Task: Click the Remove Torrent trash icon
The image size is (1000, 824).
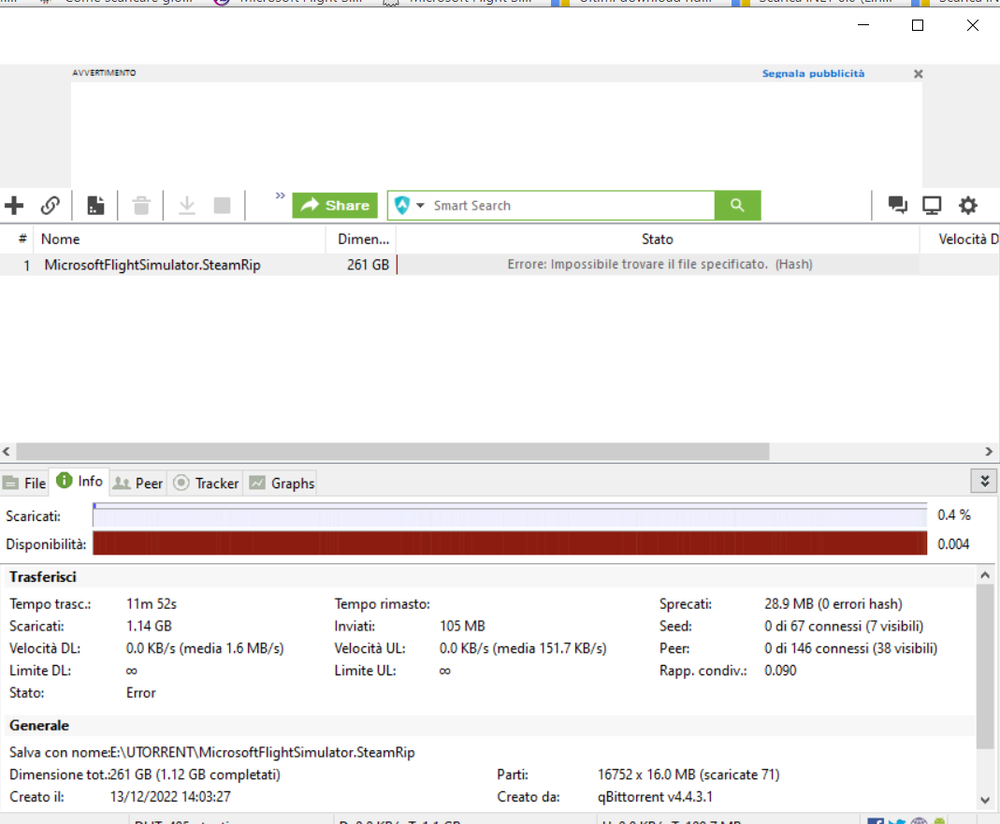Action: 142,205
